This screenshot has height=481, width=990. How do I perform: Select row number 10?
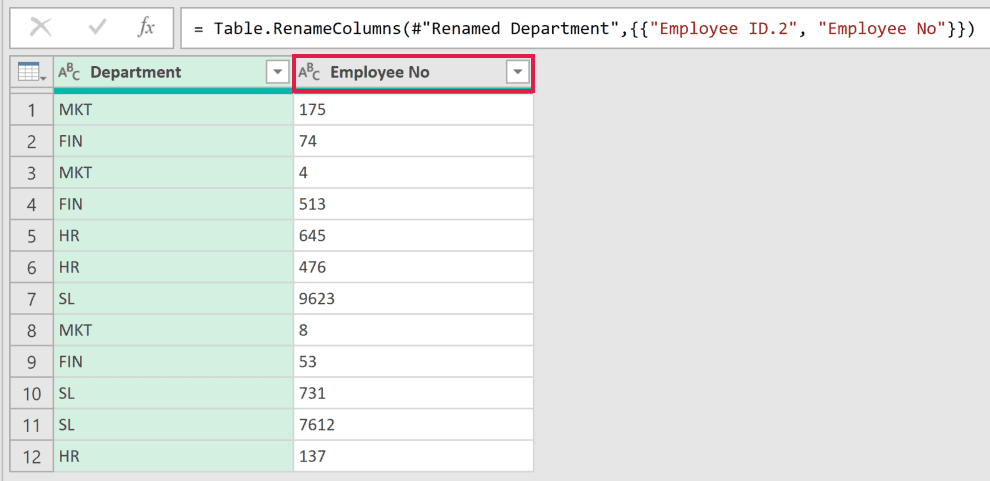32,394
